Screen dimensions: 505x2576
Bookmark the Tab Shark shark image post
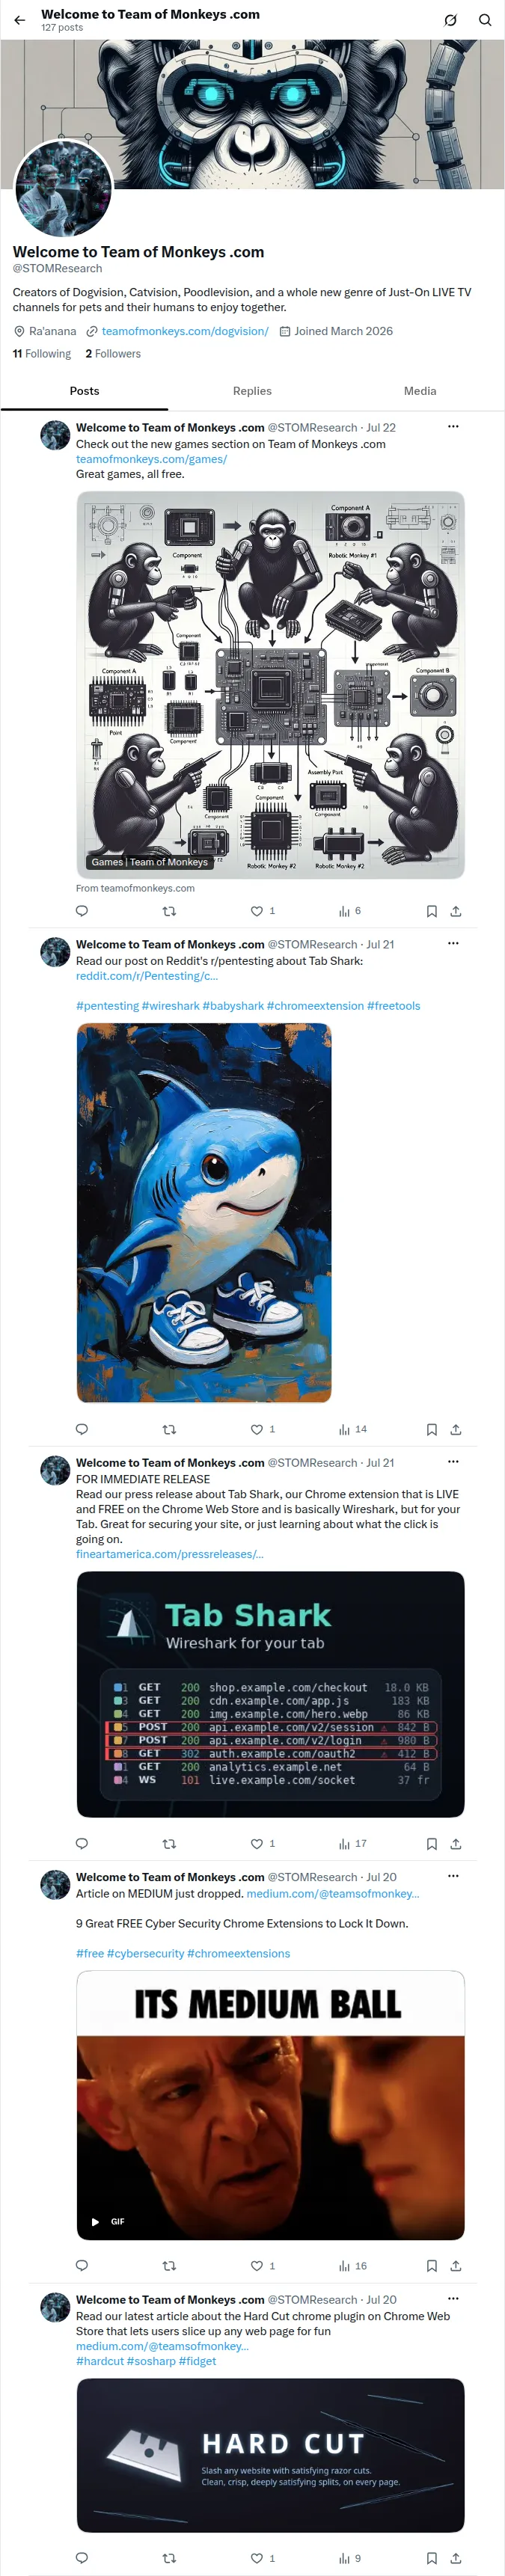(432, 1429)
